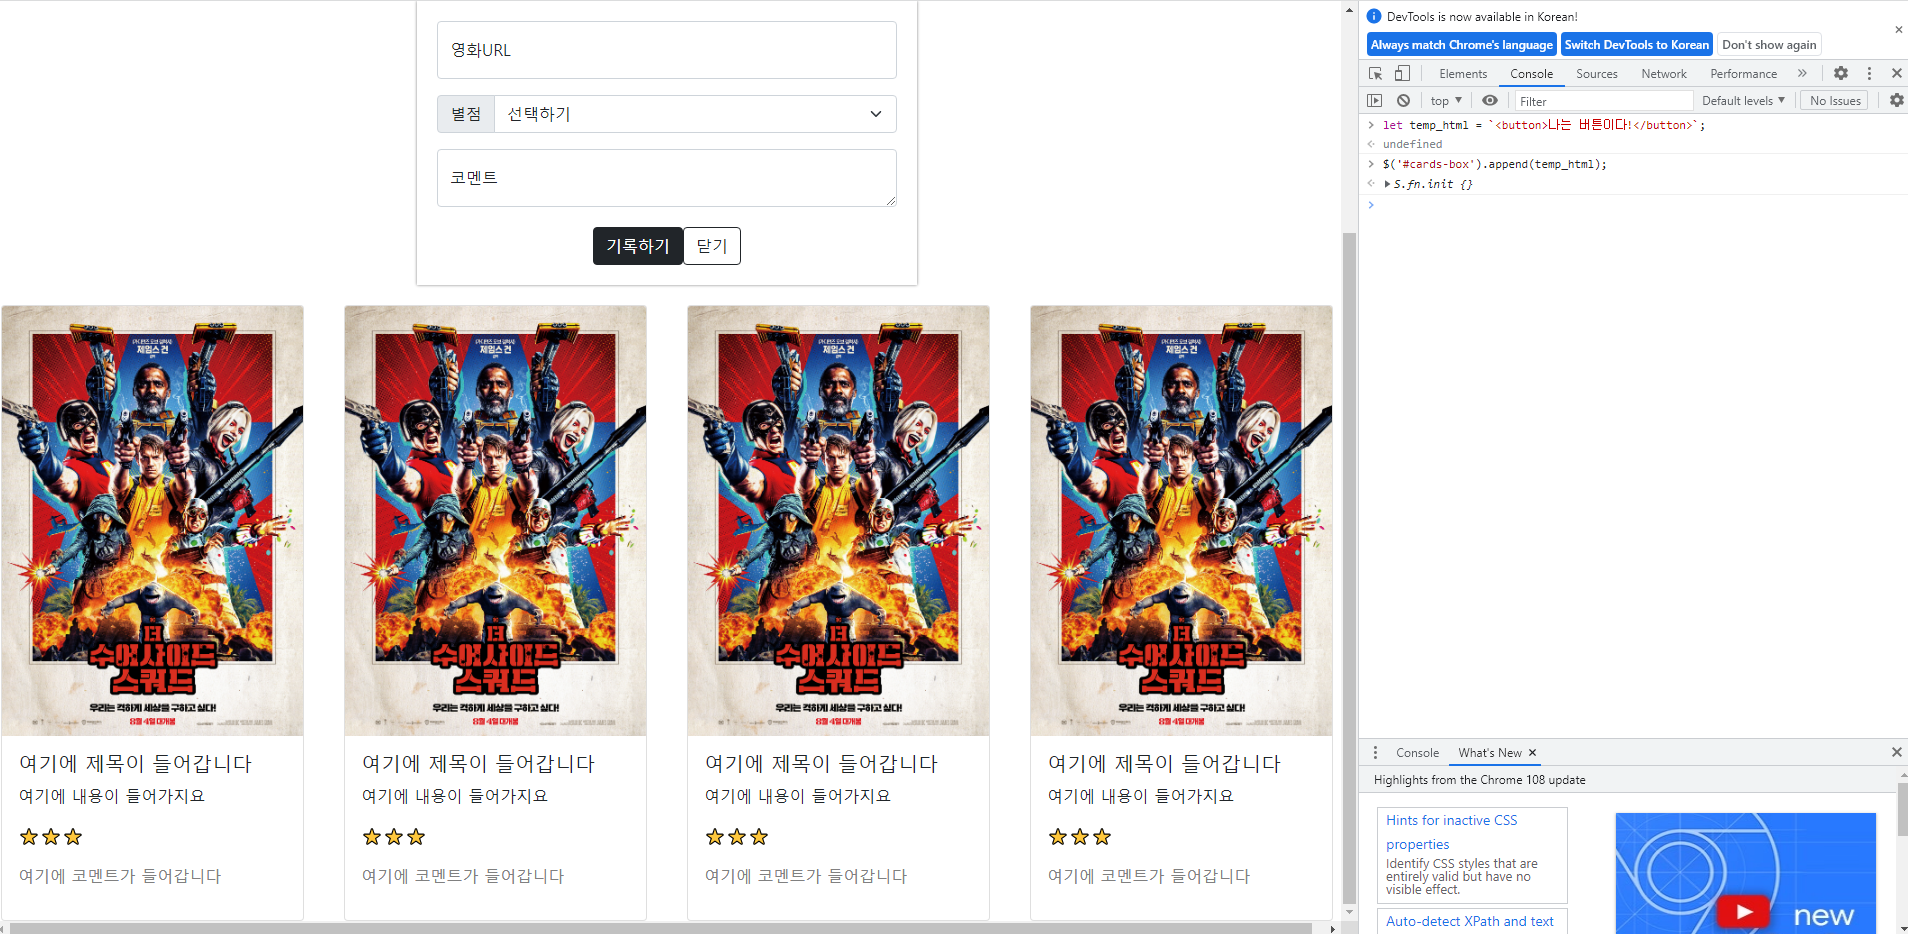Click the third movie poster thumbnail
This screenshot has width=1908, height=934.
point(838,521)
